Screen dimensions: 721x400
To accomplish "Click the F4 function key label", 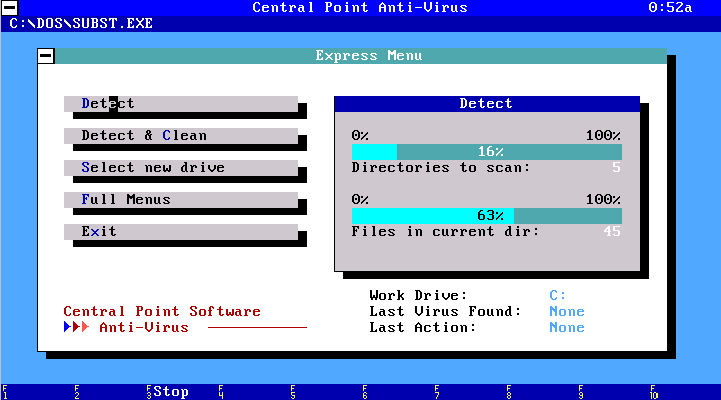I will [x=221, y=392].
